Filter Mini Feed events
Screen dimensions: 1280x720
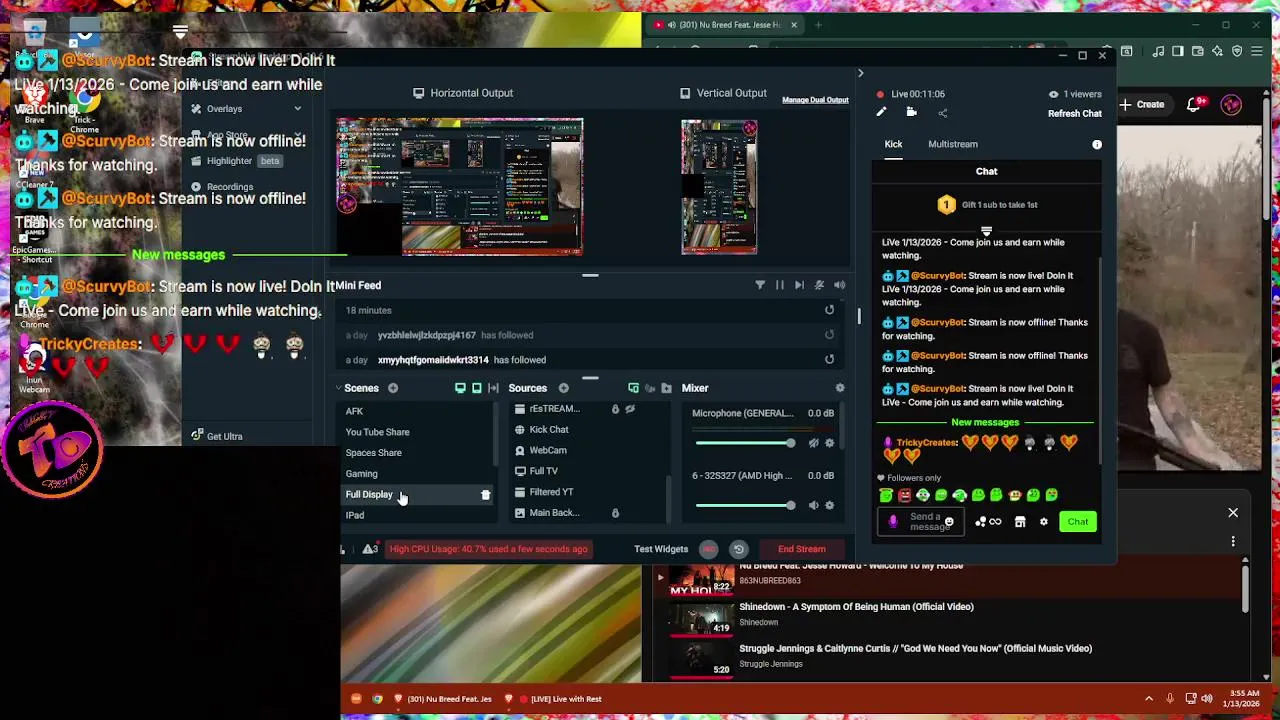pos(760,285)
